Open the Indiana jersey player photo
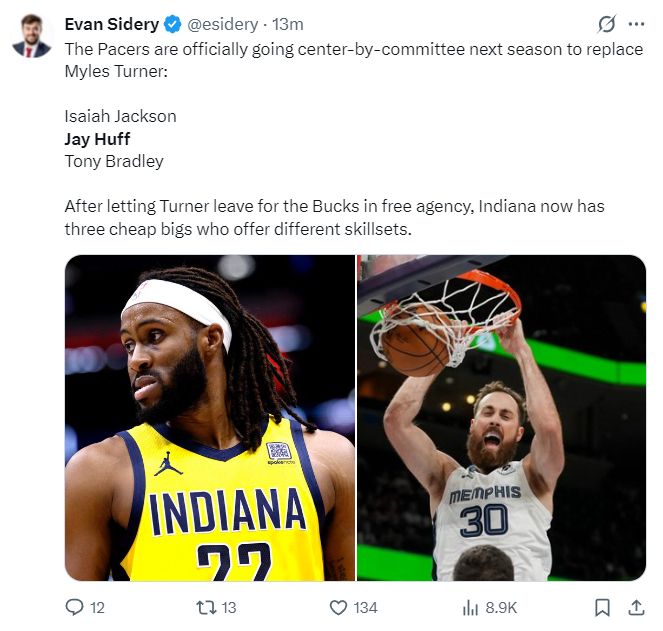The height and width of the screenshot is (631, 663). pos(210,418)
